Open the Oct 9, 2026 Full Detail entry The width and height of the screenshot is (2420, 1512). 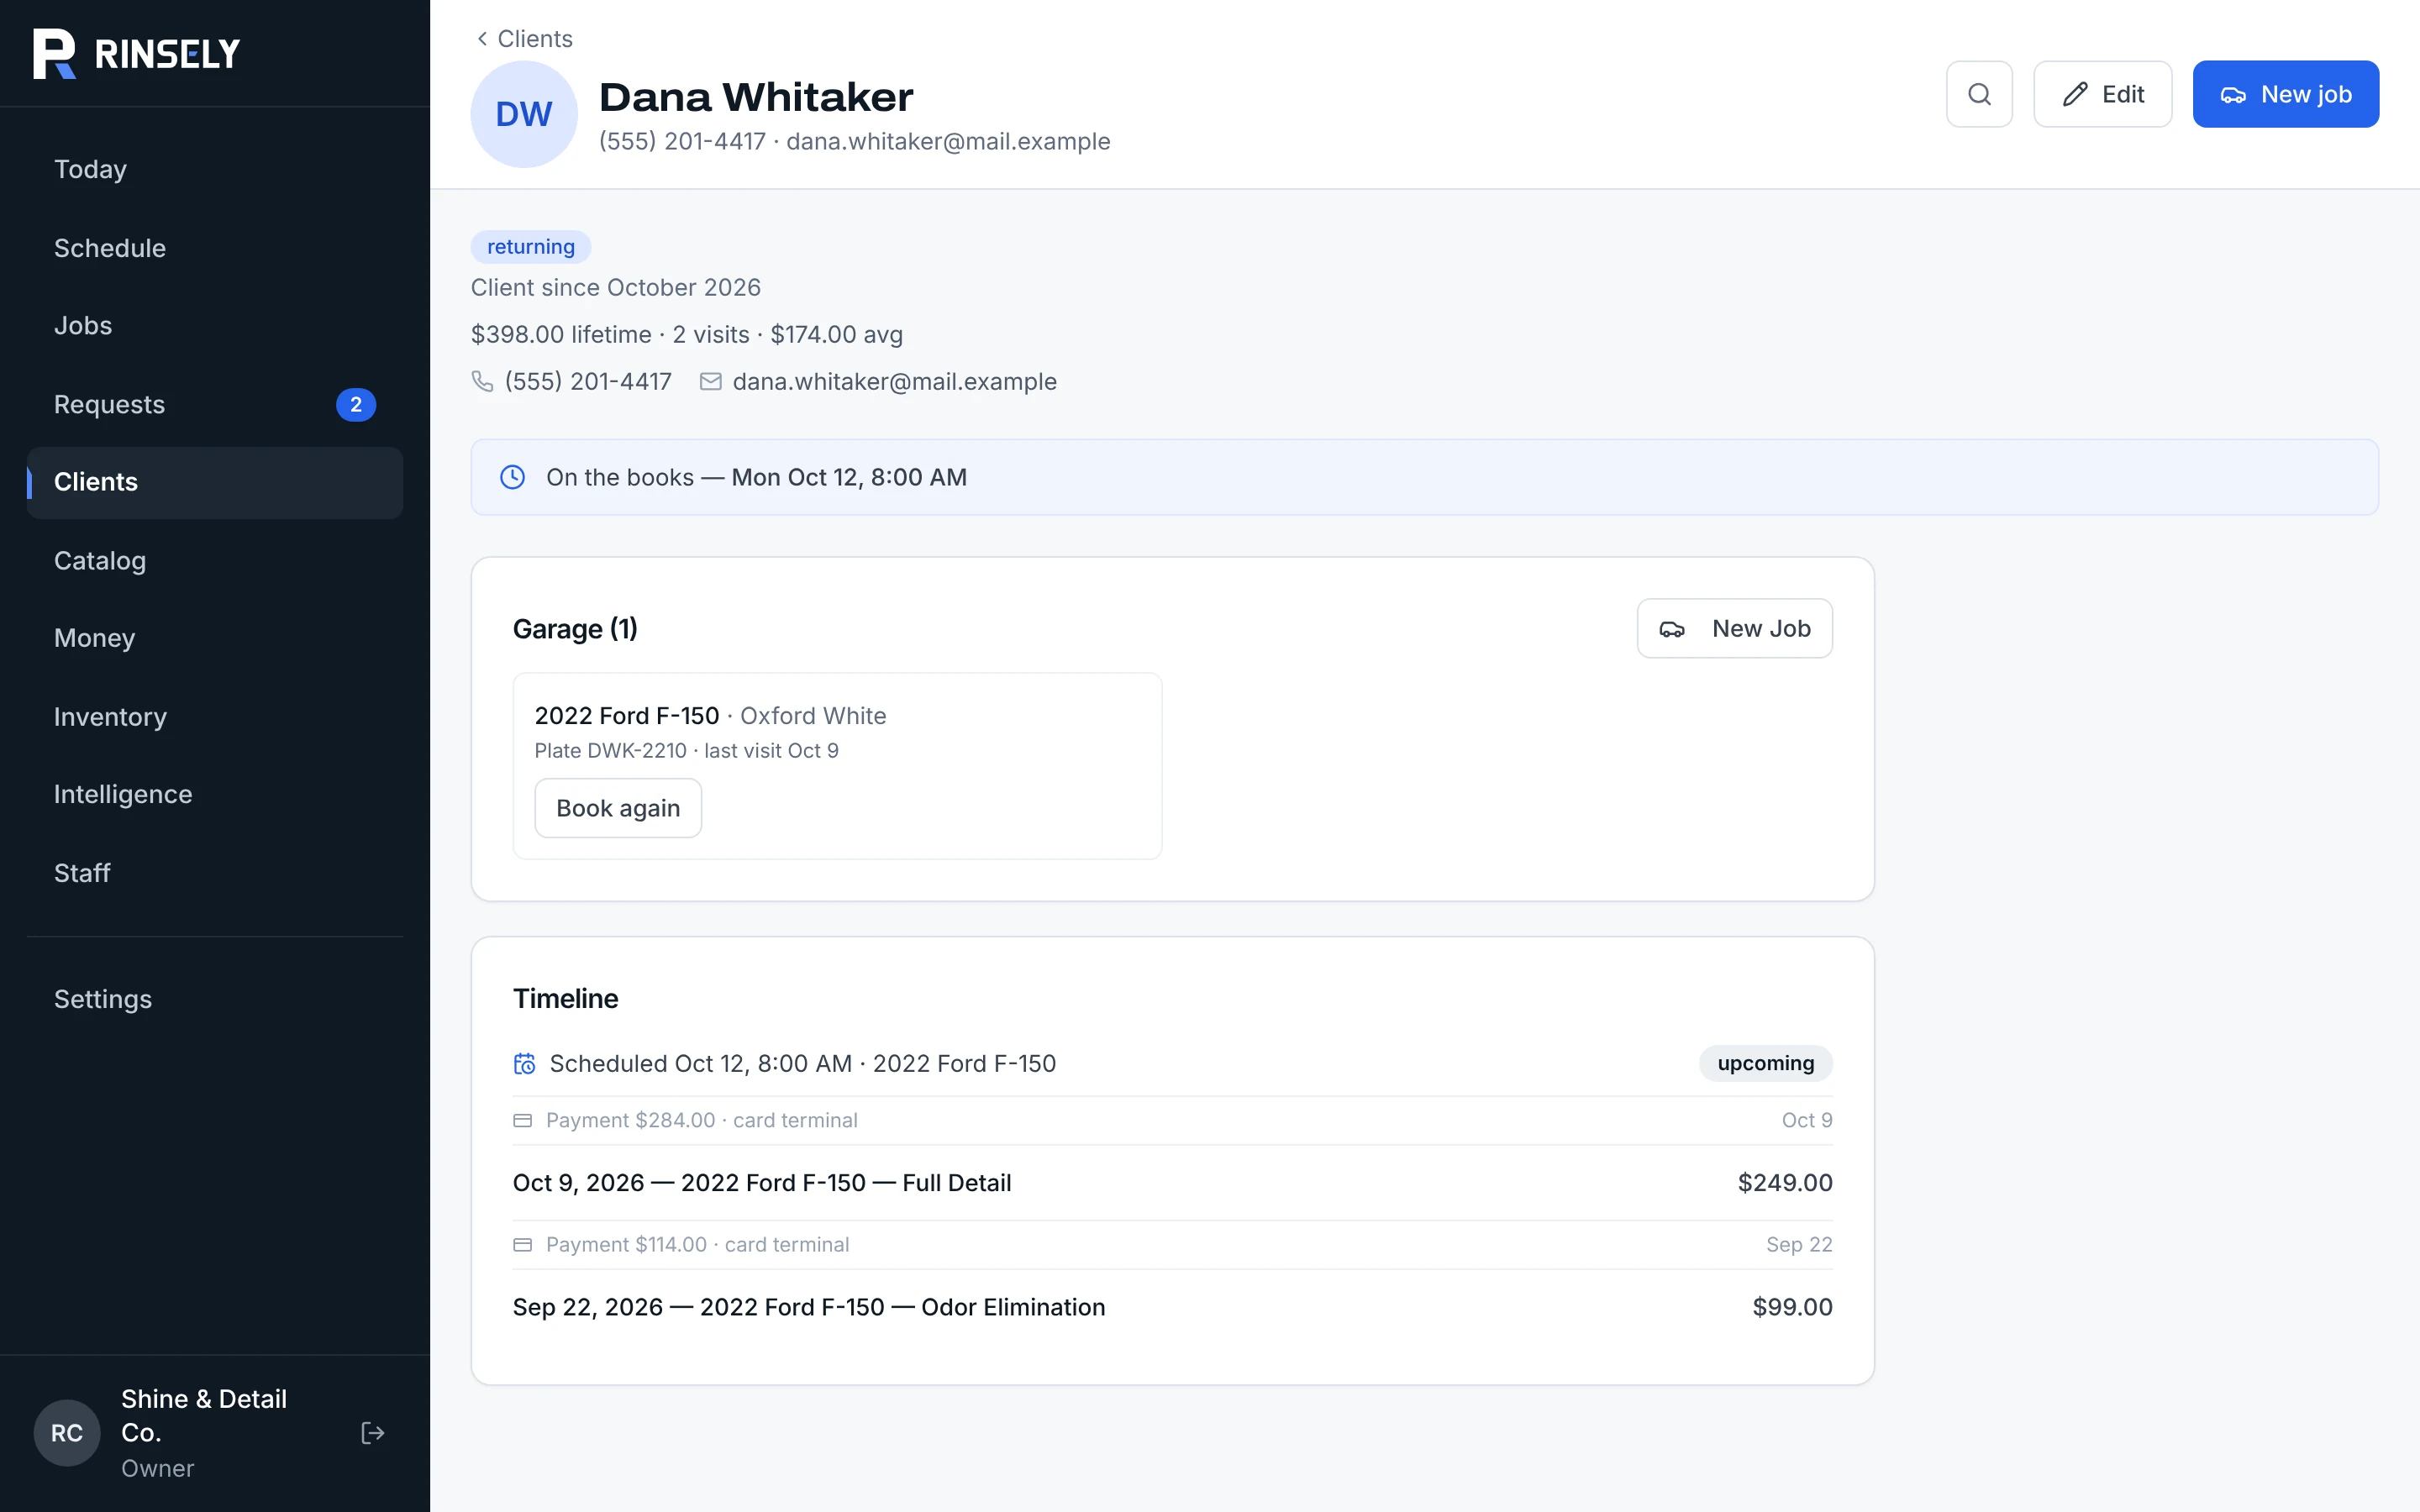(x=1172, y=1183)
